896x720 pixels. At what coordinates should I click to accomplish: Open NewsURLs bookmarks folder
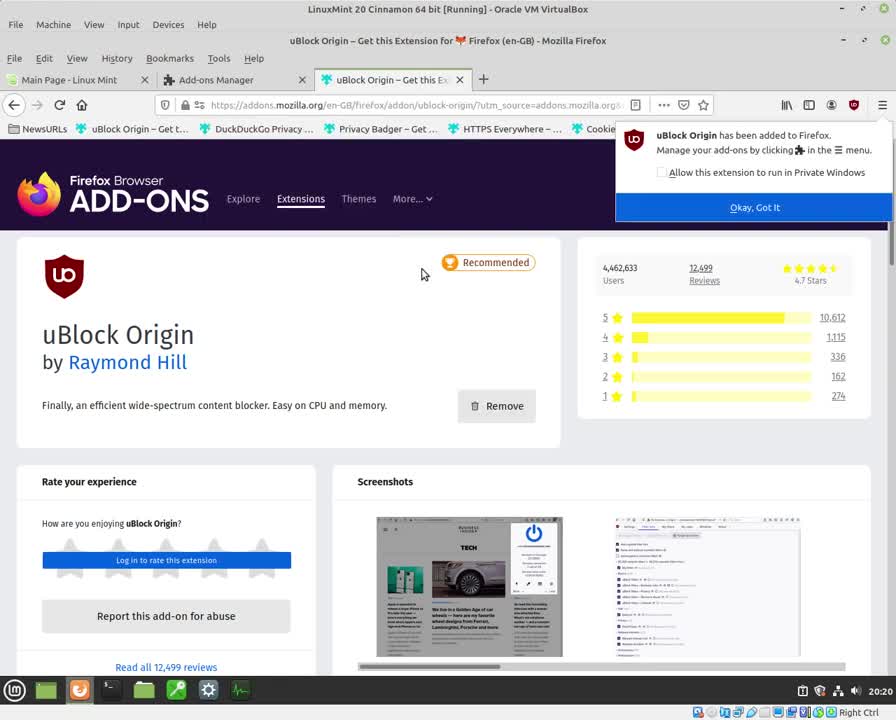point(38,129)
